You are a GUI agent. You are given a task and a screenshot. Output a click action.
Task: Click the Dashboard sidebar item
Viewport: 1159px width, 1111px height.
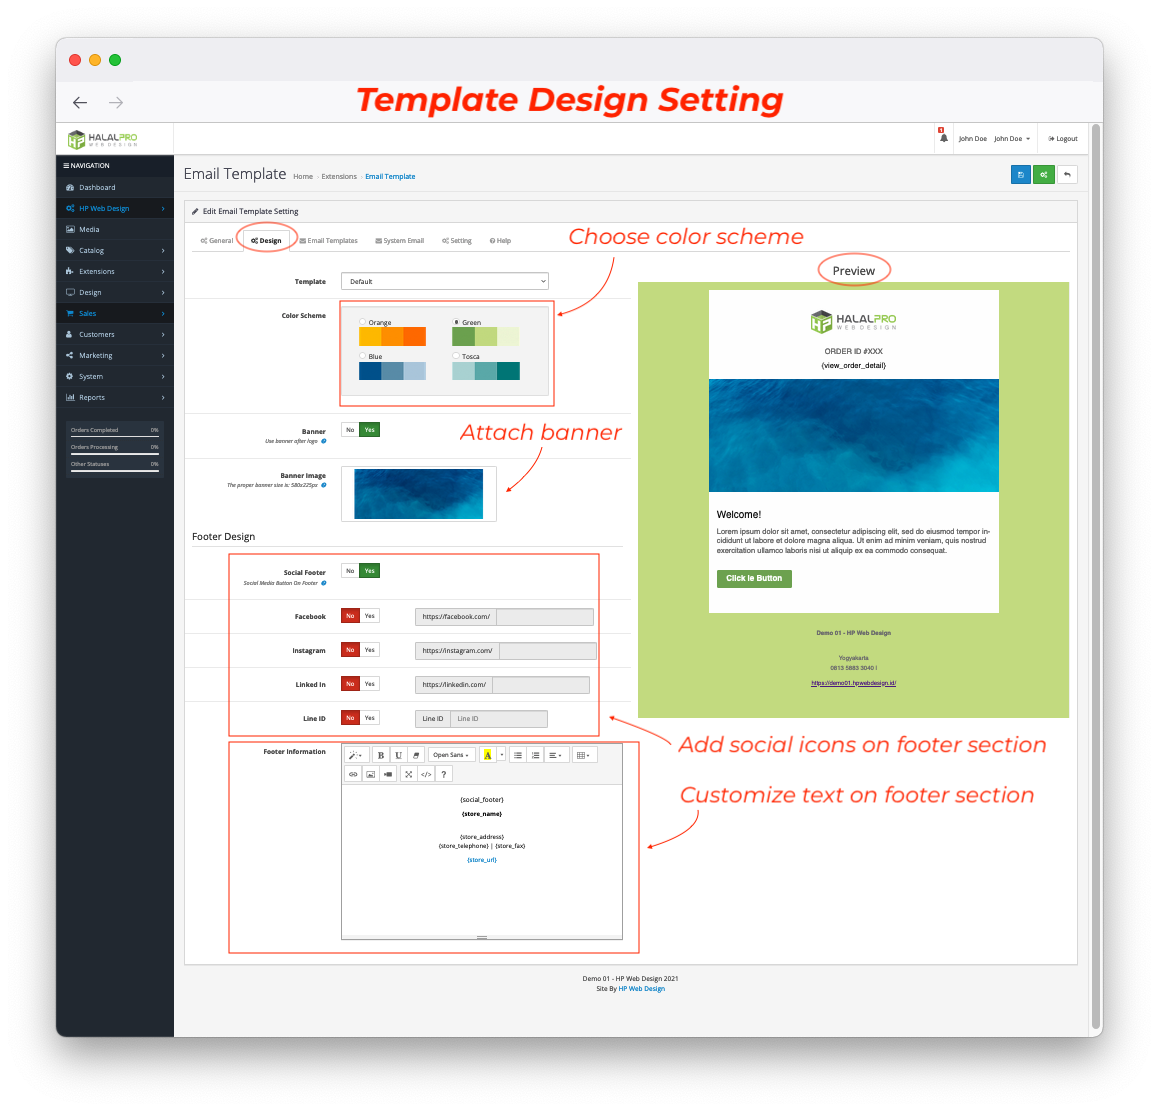115,187
